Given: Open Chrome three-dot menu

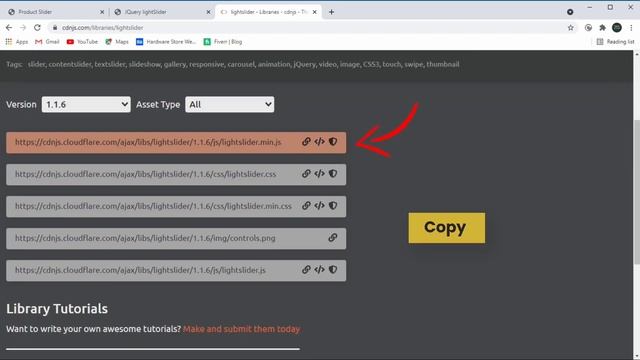Looking at the screenshot, I should (631, 28).
